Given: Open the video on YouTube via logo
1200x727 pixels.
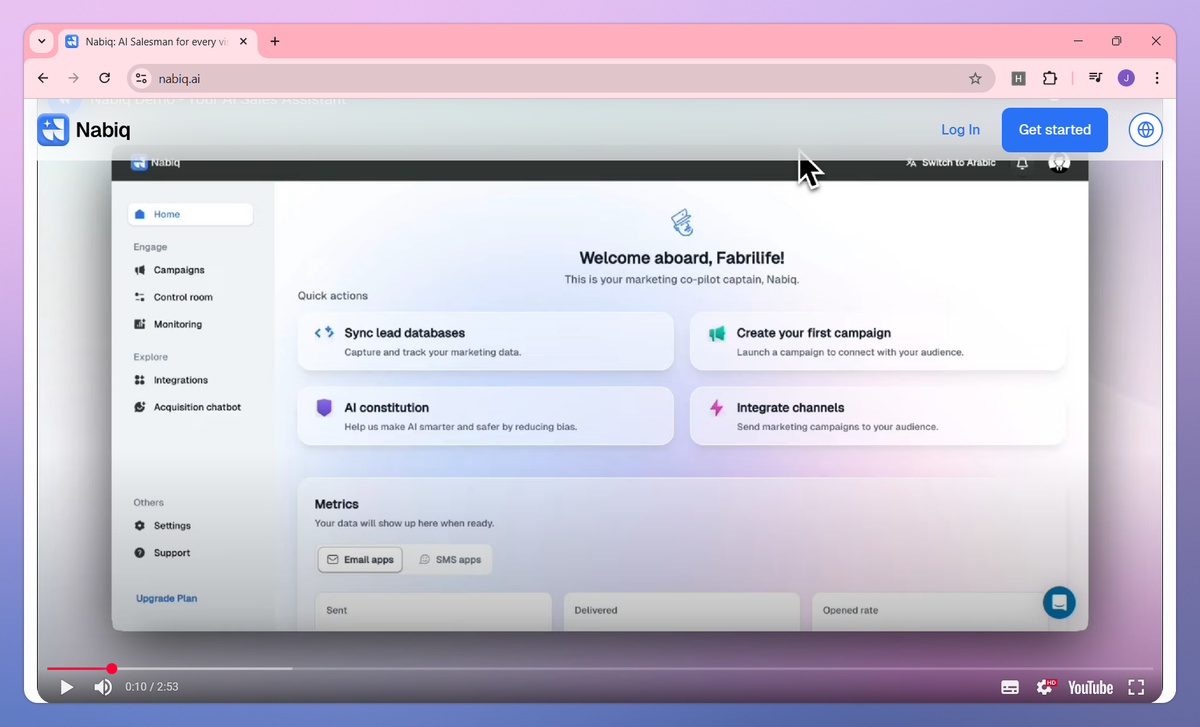Looking at the screenshot, I should click(1090, 687).
